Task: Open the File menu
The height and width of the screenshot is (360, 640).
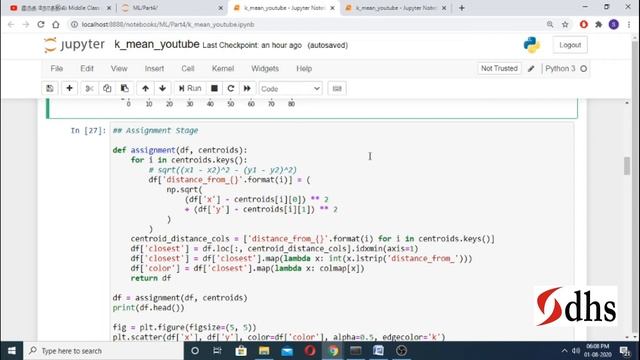Action: point(57,69)
